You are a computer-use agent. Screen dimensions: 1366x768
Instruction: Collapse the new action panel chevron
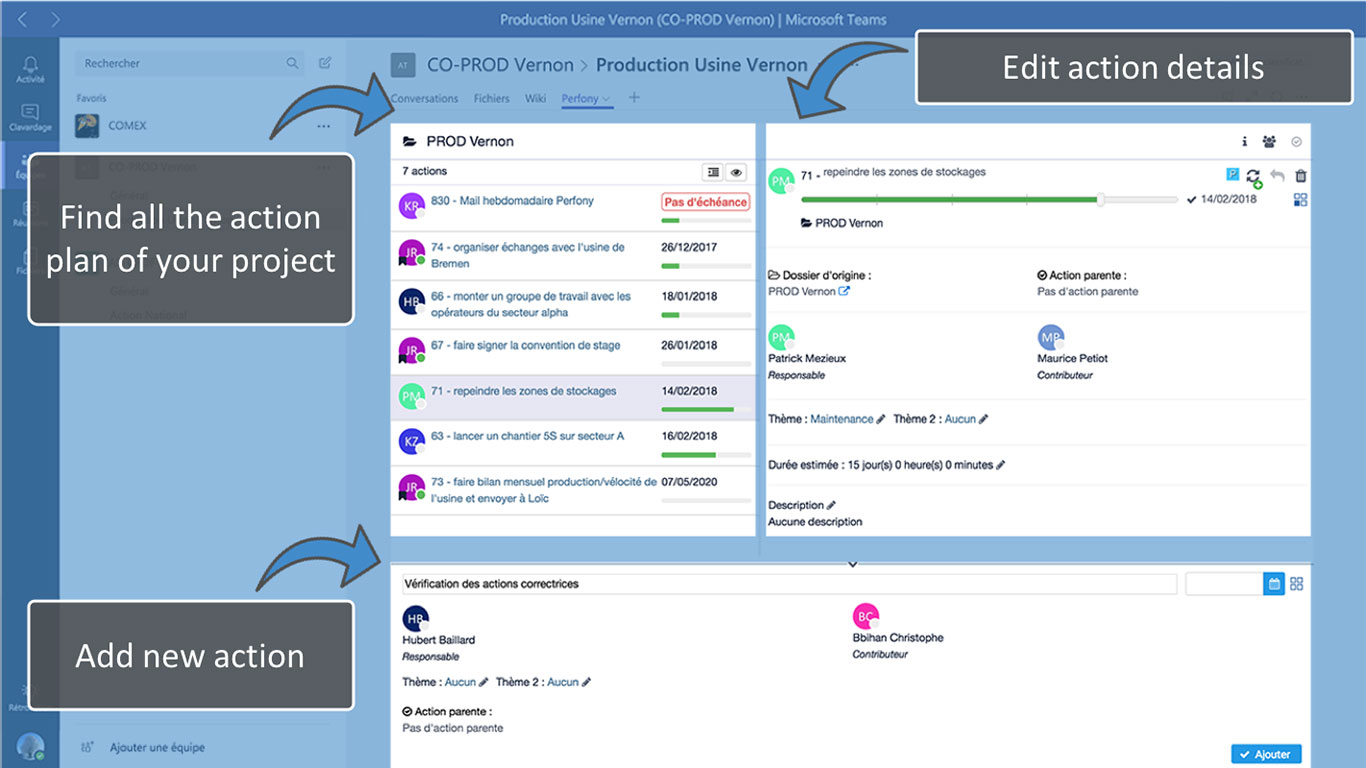852,565
